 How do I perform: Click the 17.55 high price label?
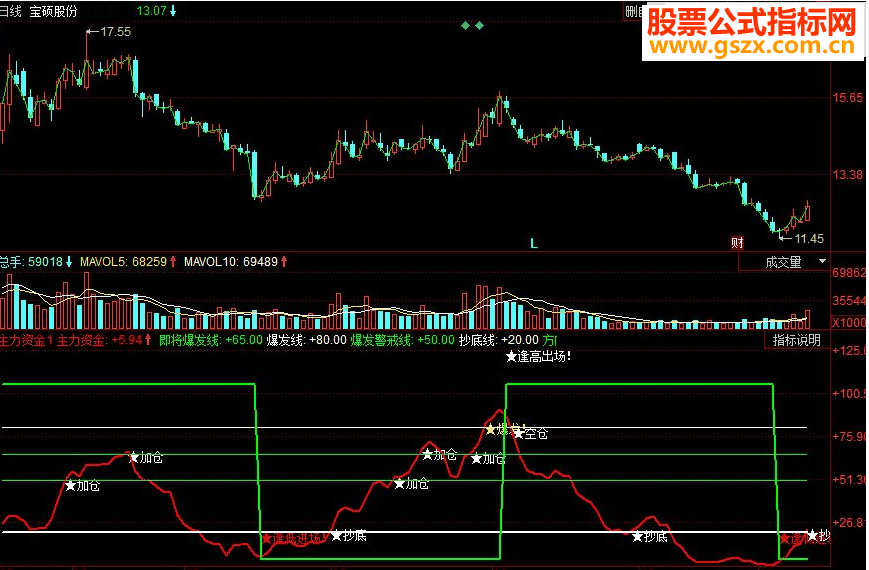(115, 32)
